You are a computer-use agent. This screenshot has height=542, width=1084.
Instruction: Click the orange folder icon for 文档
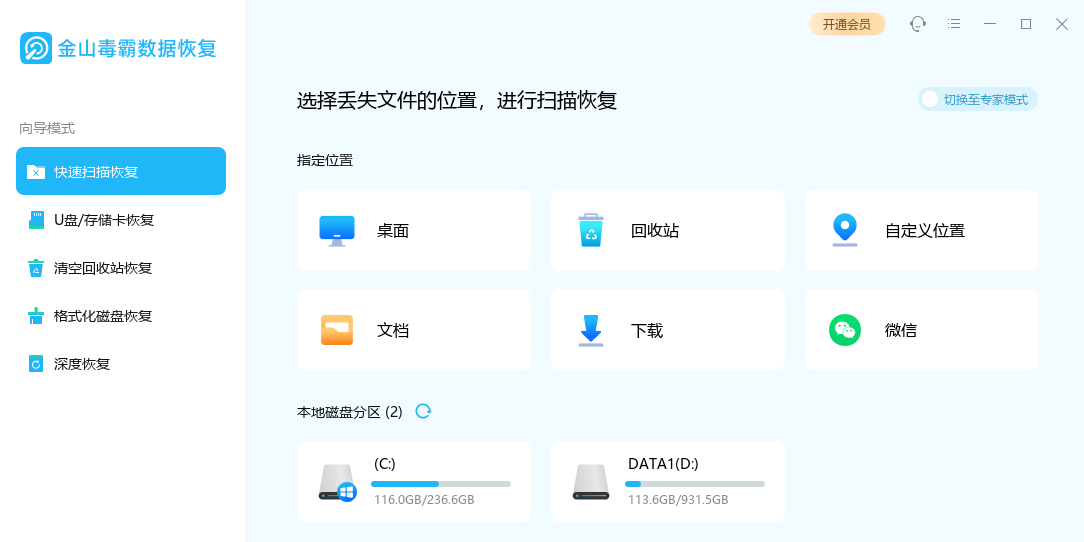337,330
